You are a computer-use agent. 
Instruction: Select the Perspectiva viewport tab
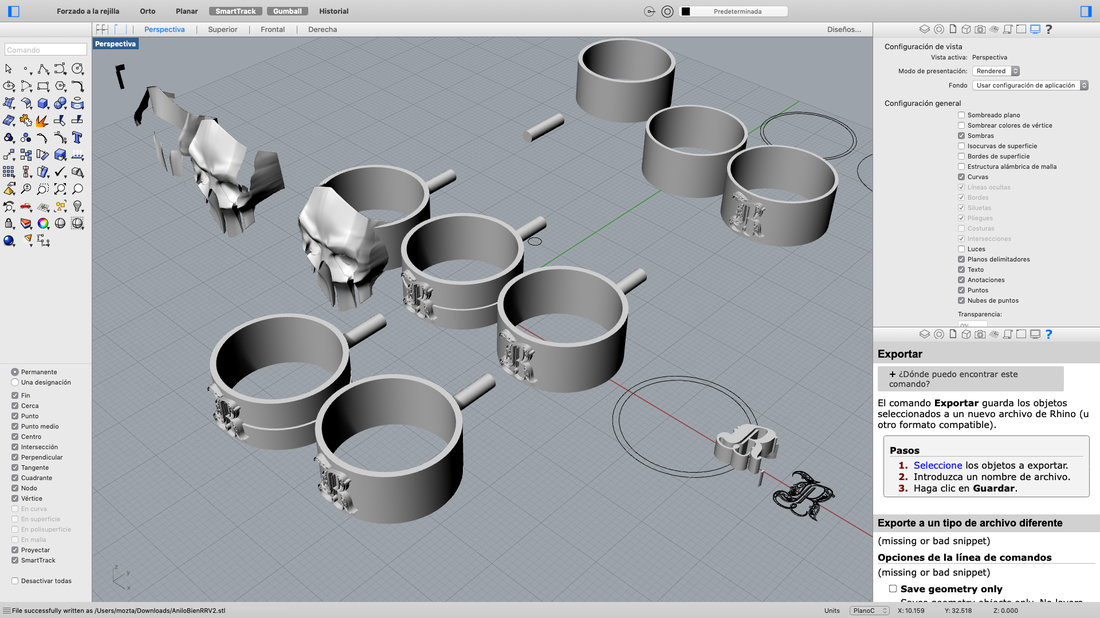164,29
